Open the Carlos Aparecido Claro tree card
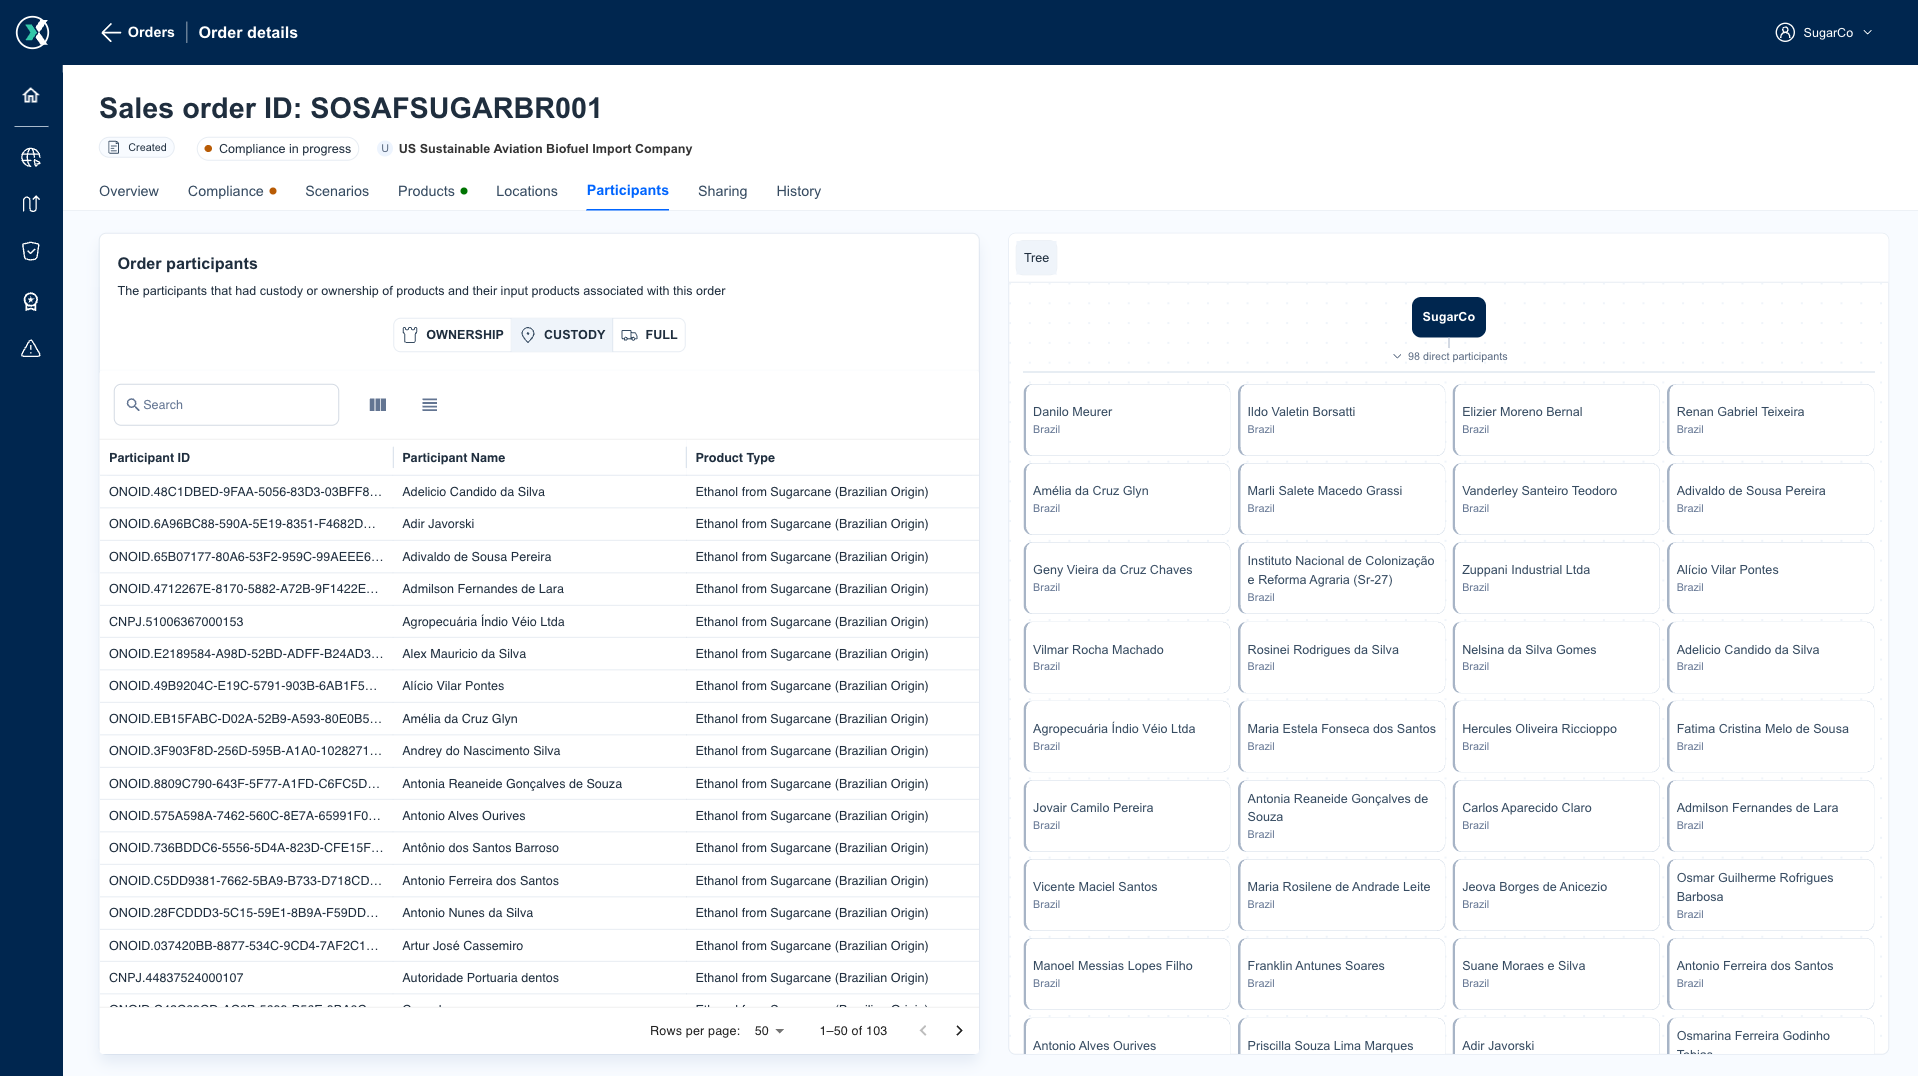Viewport: 1918px width, 1076px height. [1556, 816]
